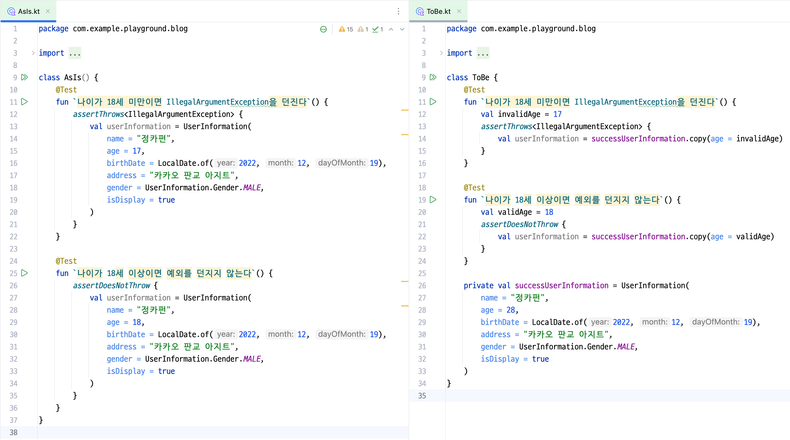Click 'private val successUserInformation' declaration
Screen dimensions: 790x440
tap(536, 285)
